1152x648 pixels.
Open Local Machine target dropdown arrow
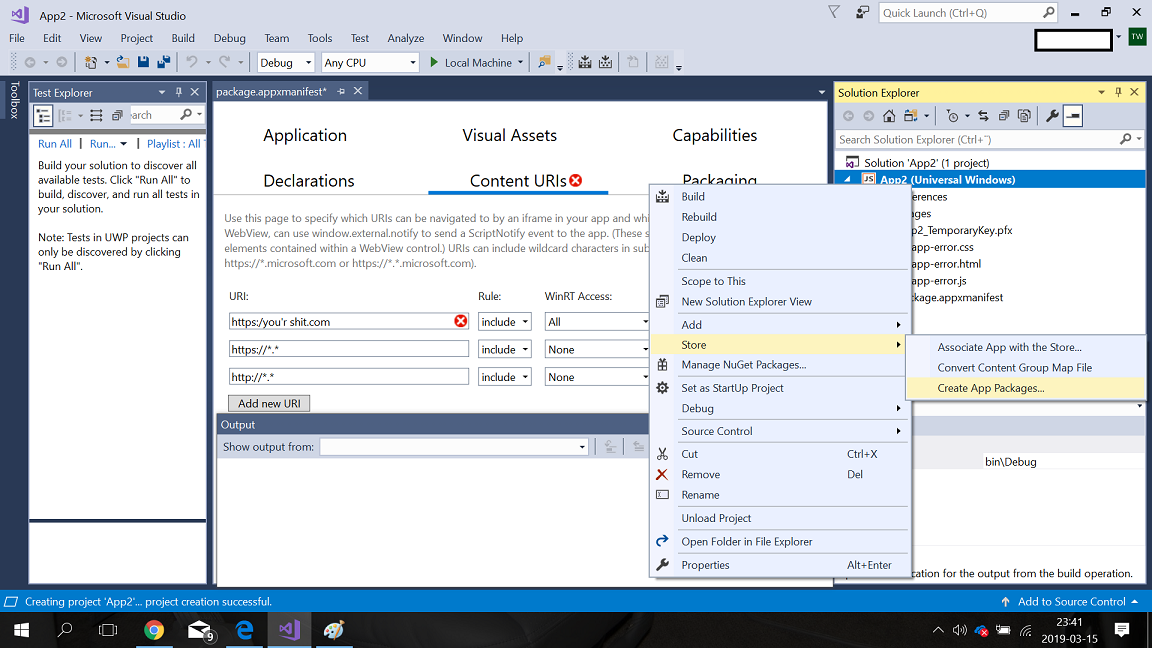(520, 62)
